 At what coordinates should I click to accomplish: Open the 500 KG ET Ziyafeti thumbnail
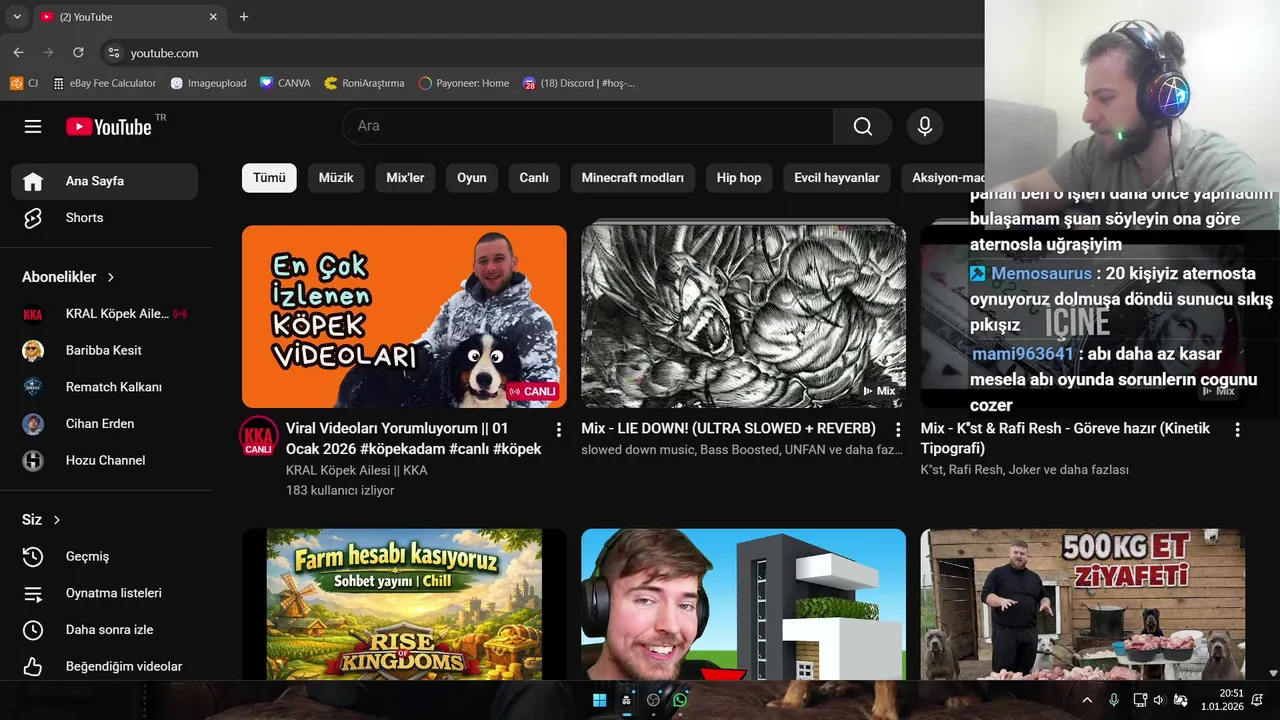[x=1083, y=604]
